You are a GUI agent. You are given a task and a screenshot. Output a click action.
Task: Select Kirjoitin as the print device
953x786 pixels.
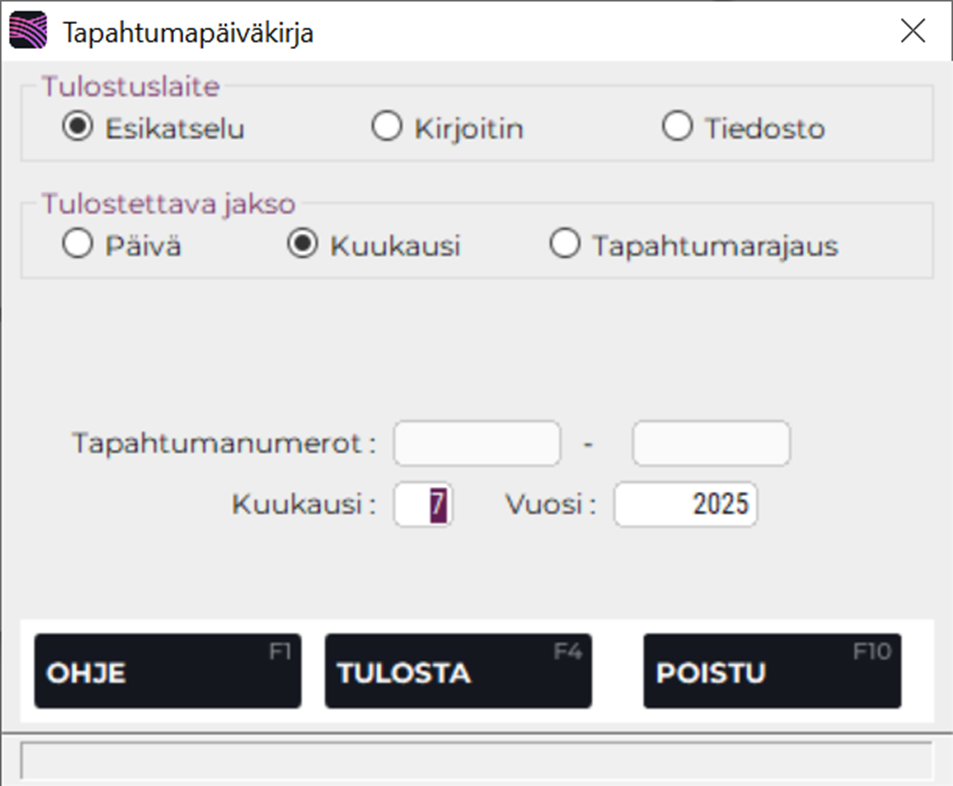pos(386,127)
